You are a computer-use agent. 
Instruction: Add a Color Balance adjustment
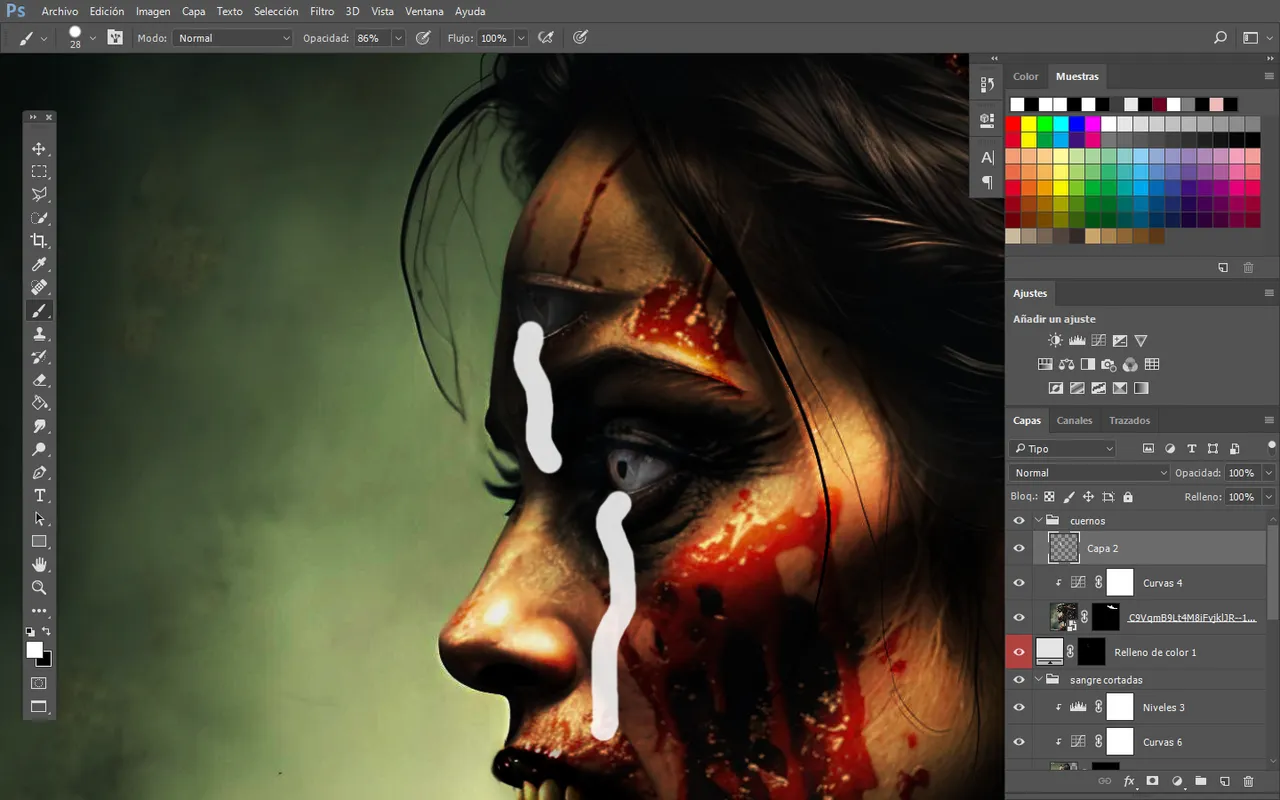[x=1066, y=365]
